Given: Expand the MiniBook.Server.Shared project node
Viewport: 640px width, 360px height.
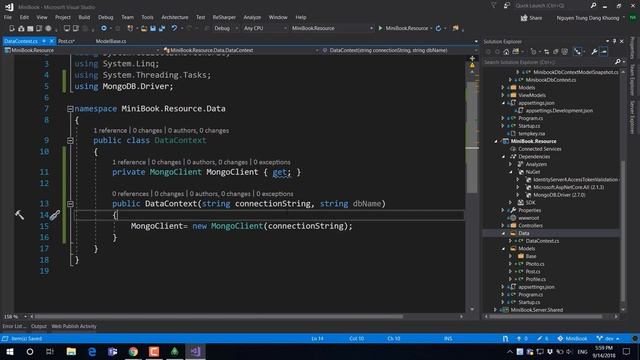Looking at the screenshot, I should point(496,310).
